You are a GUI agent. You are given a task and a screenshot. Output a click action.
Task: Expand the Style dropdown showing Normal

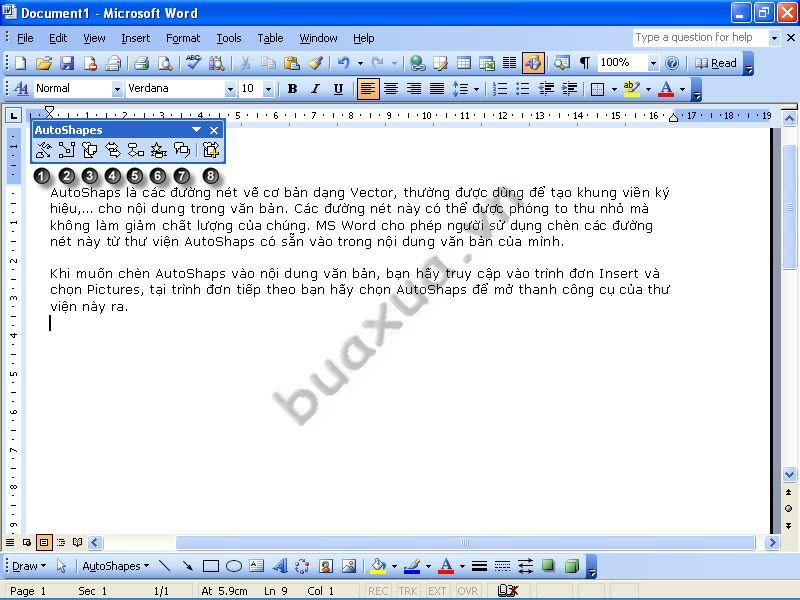[x=117, y=89]
